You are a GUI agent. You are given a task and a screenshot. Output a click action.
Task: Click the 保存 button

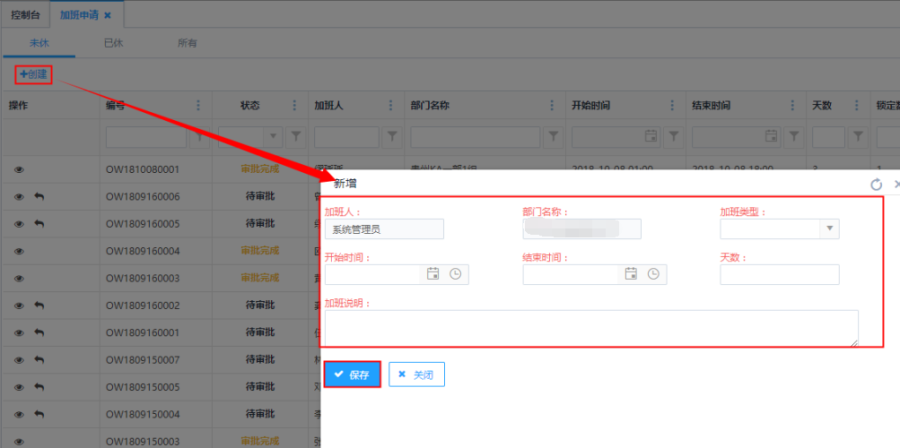coord(351,374)
